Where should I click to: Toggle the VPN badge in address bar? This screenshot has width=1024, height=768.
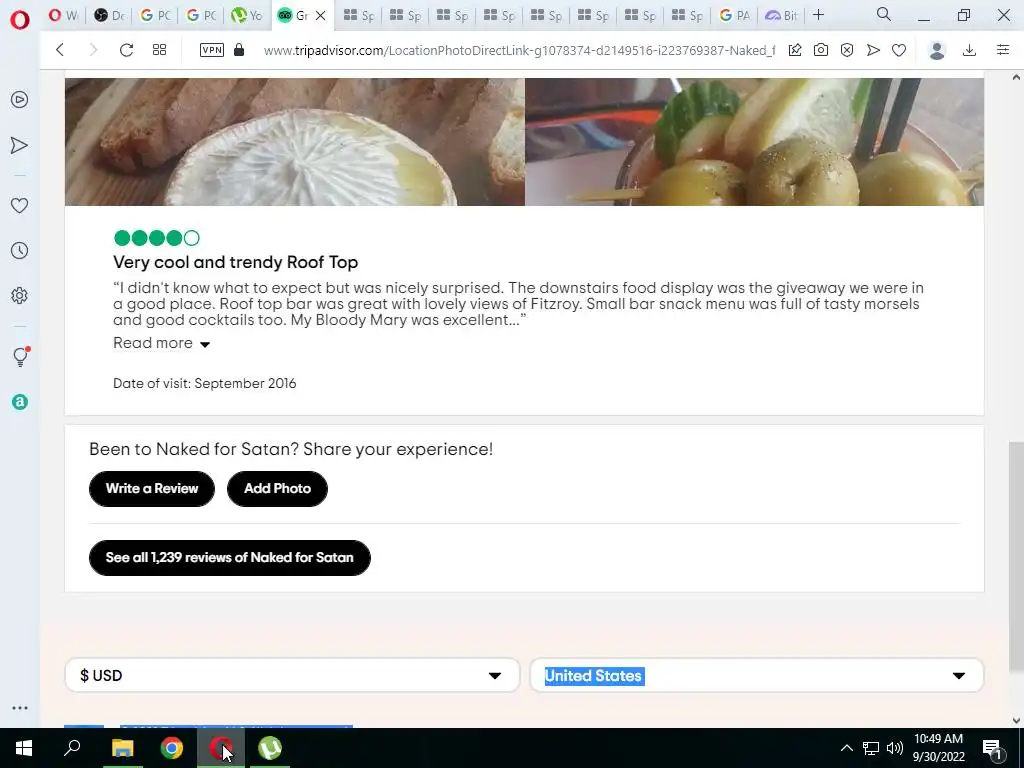pyautogui.click(x=212, y=50)
